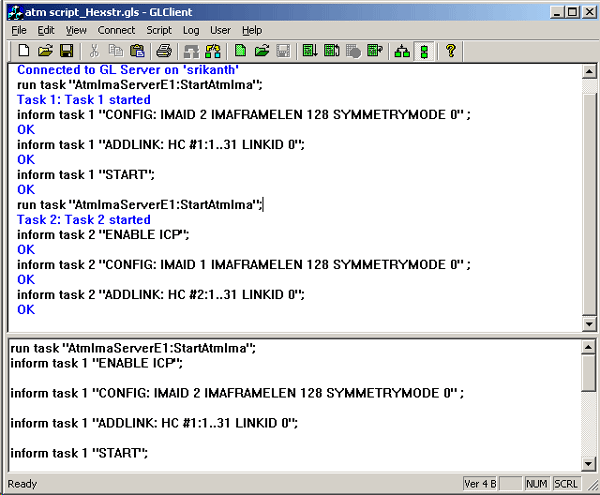
Task: Click the green script icon with down arrow
Action: tap(310, 51)
